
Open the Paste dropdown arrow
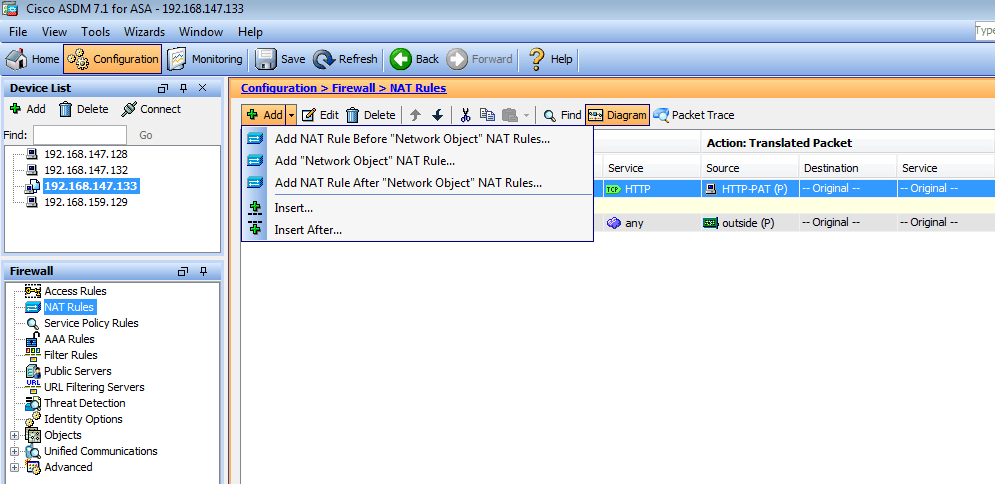click(x=526, y=115)
